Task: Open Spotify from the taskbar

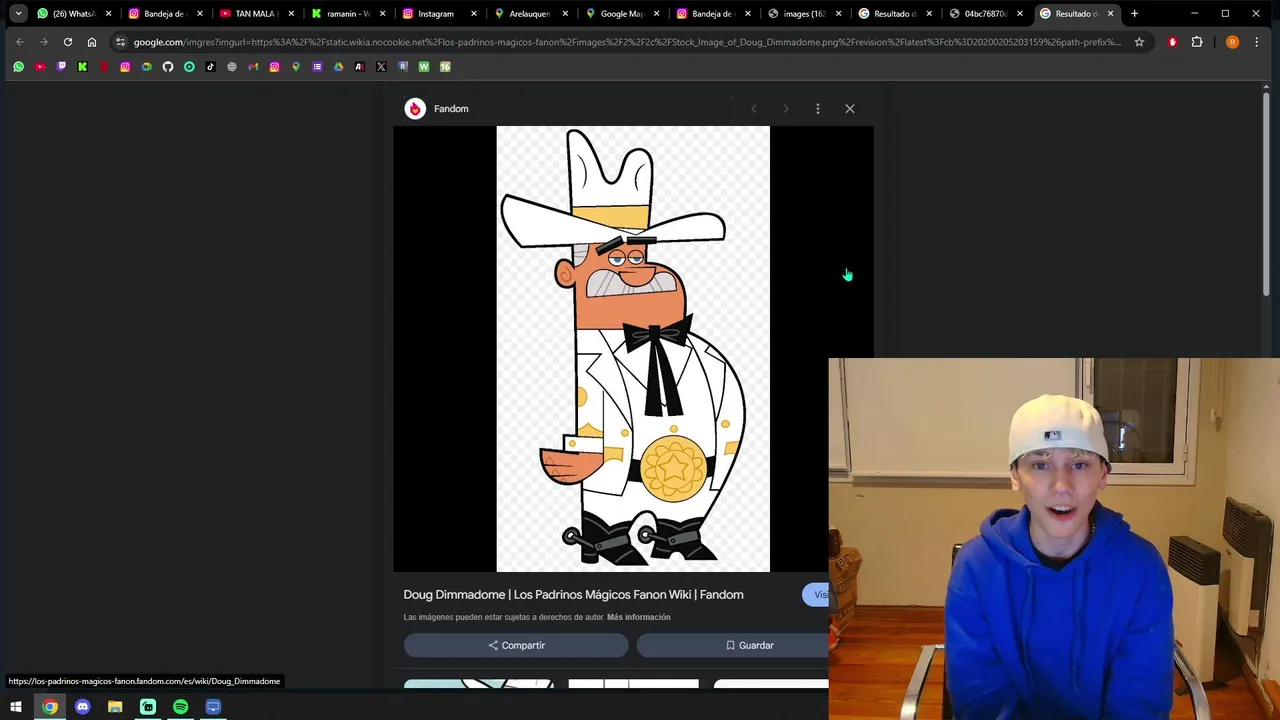Action: (x=180, y=707)
